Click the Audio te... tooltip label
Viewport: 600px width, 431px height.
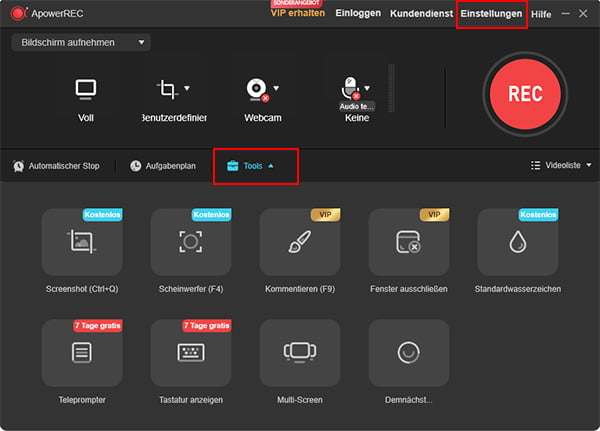pyautogui.click(x=357, y=106)
